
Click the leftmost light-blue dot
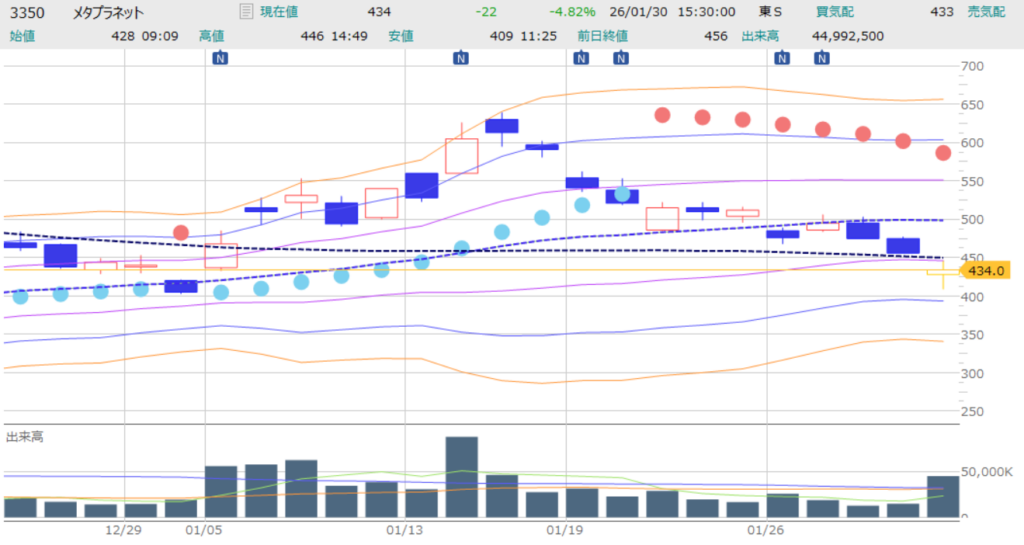point(20,296)
